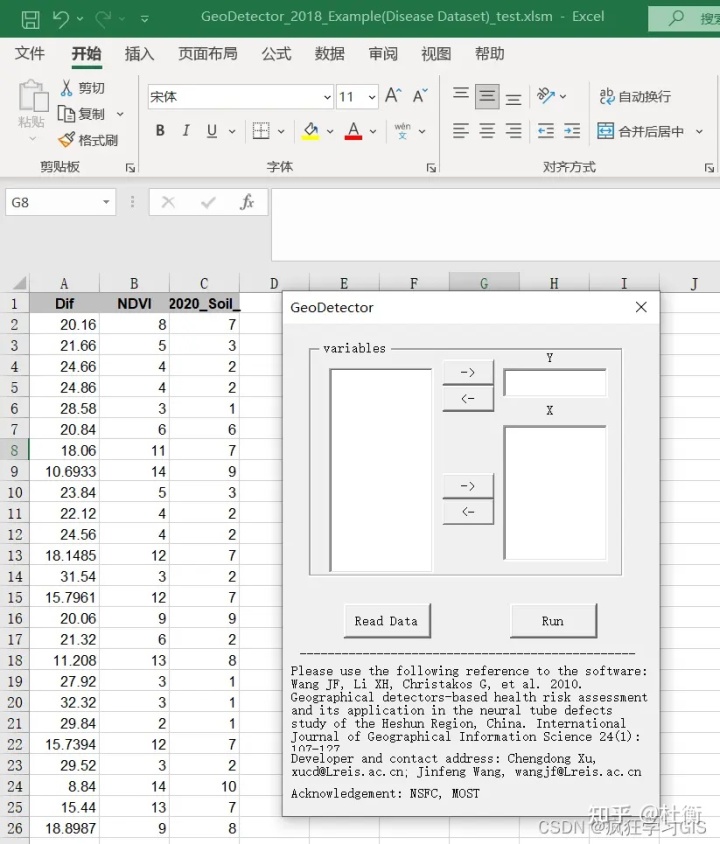Toggle underline formatting
The image size is (720, 844).
[x=212, y=130]
